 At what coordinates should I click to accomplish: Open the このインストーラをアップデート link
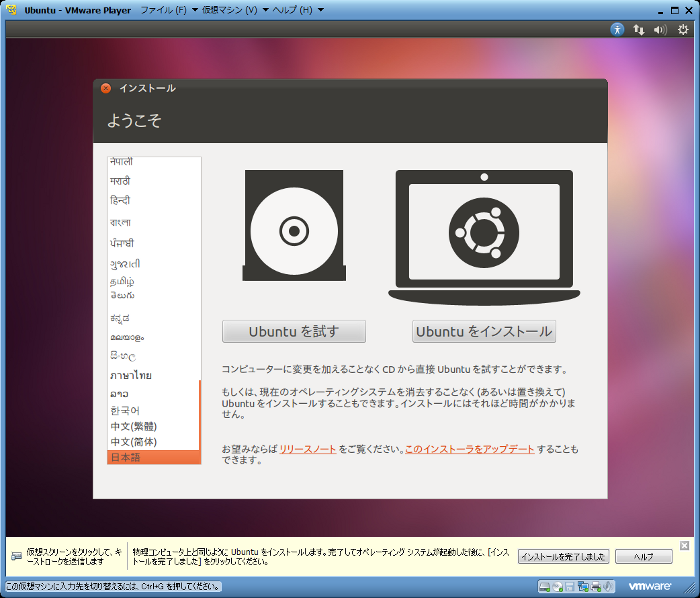(470, 449)
